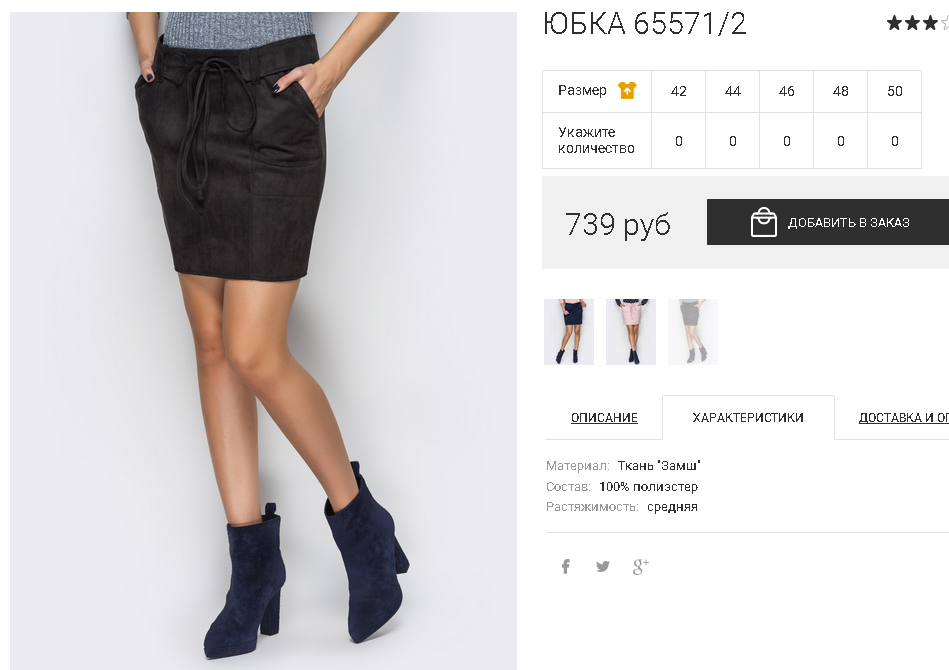949x670 pixels.
Task: Share the product on Facebook
Action: pyautogui.click(x=565, y=567)
